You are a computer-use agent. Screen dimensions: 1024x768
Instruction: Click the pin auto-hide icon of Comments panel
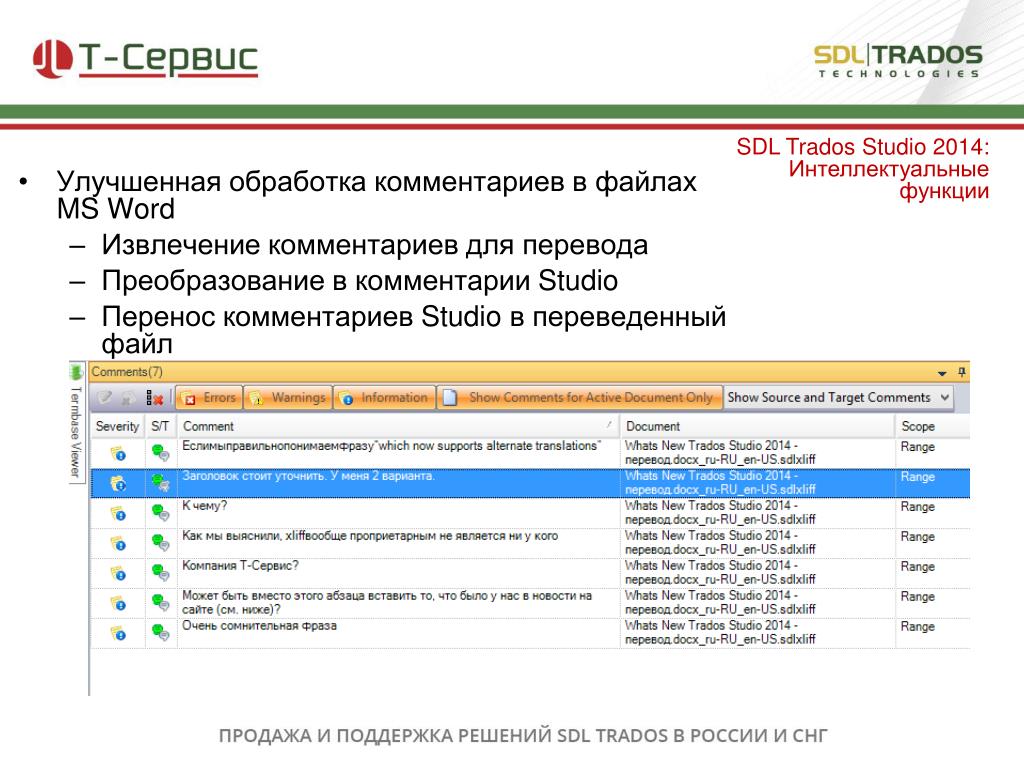pyautogui.click(x=961, y=372)
